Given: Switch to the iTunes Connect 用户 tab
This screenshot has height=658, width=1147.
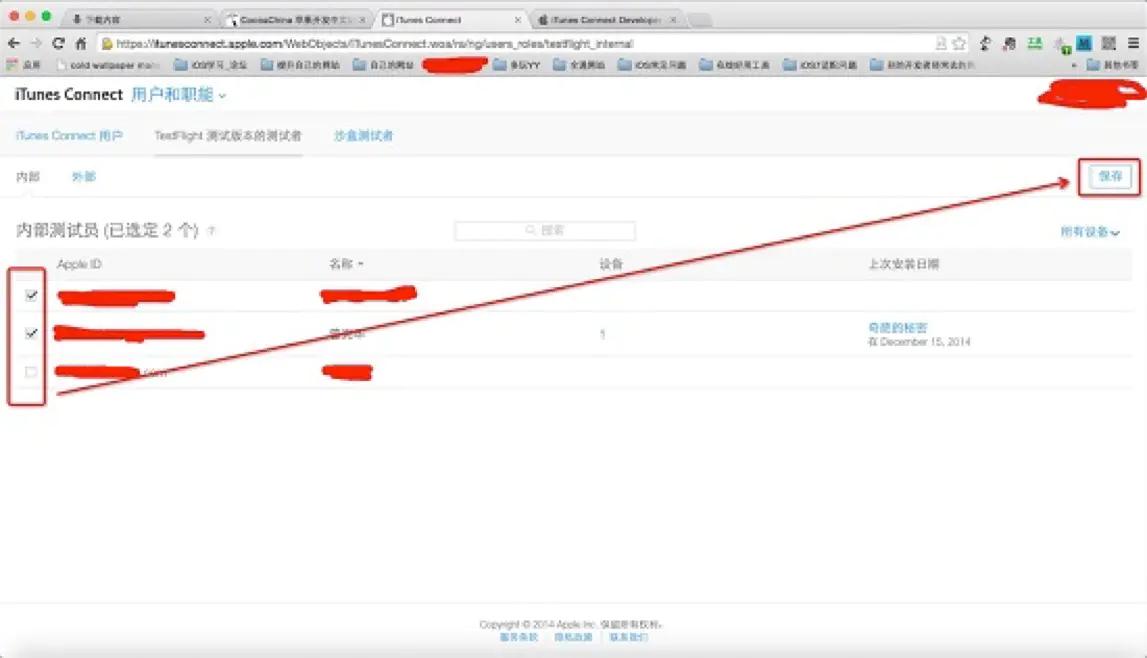Looking at the screenshot, I should click(x=69, y=135).
